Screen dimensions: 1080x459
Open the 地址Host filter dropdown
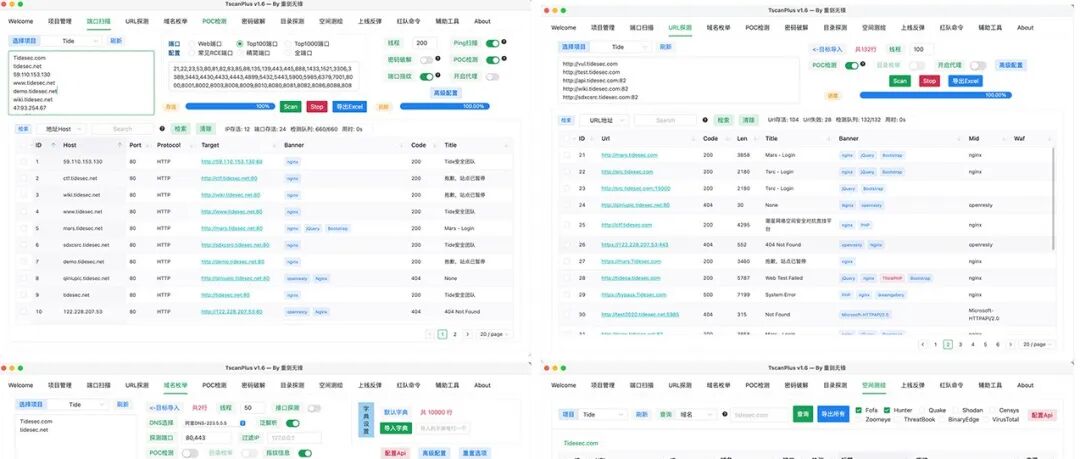pos(61,129)
